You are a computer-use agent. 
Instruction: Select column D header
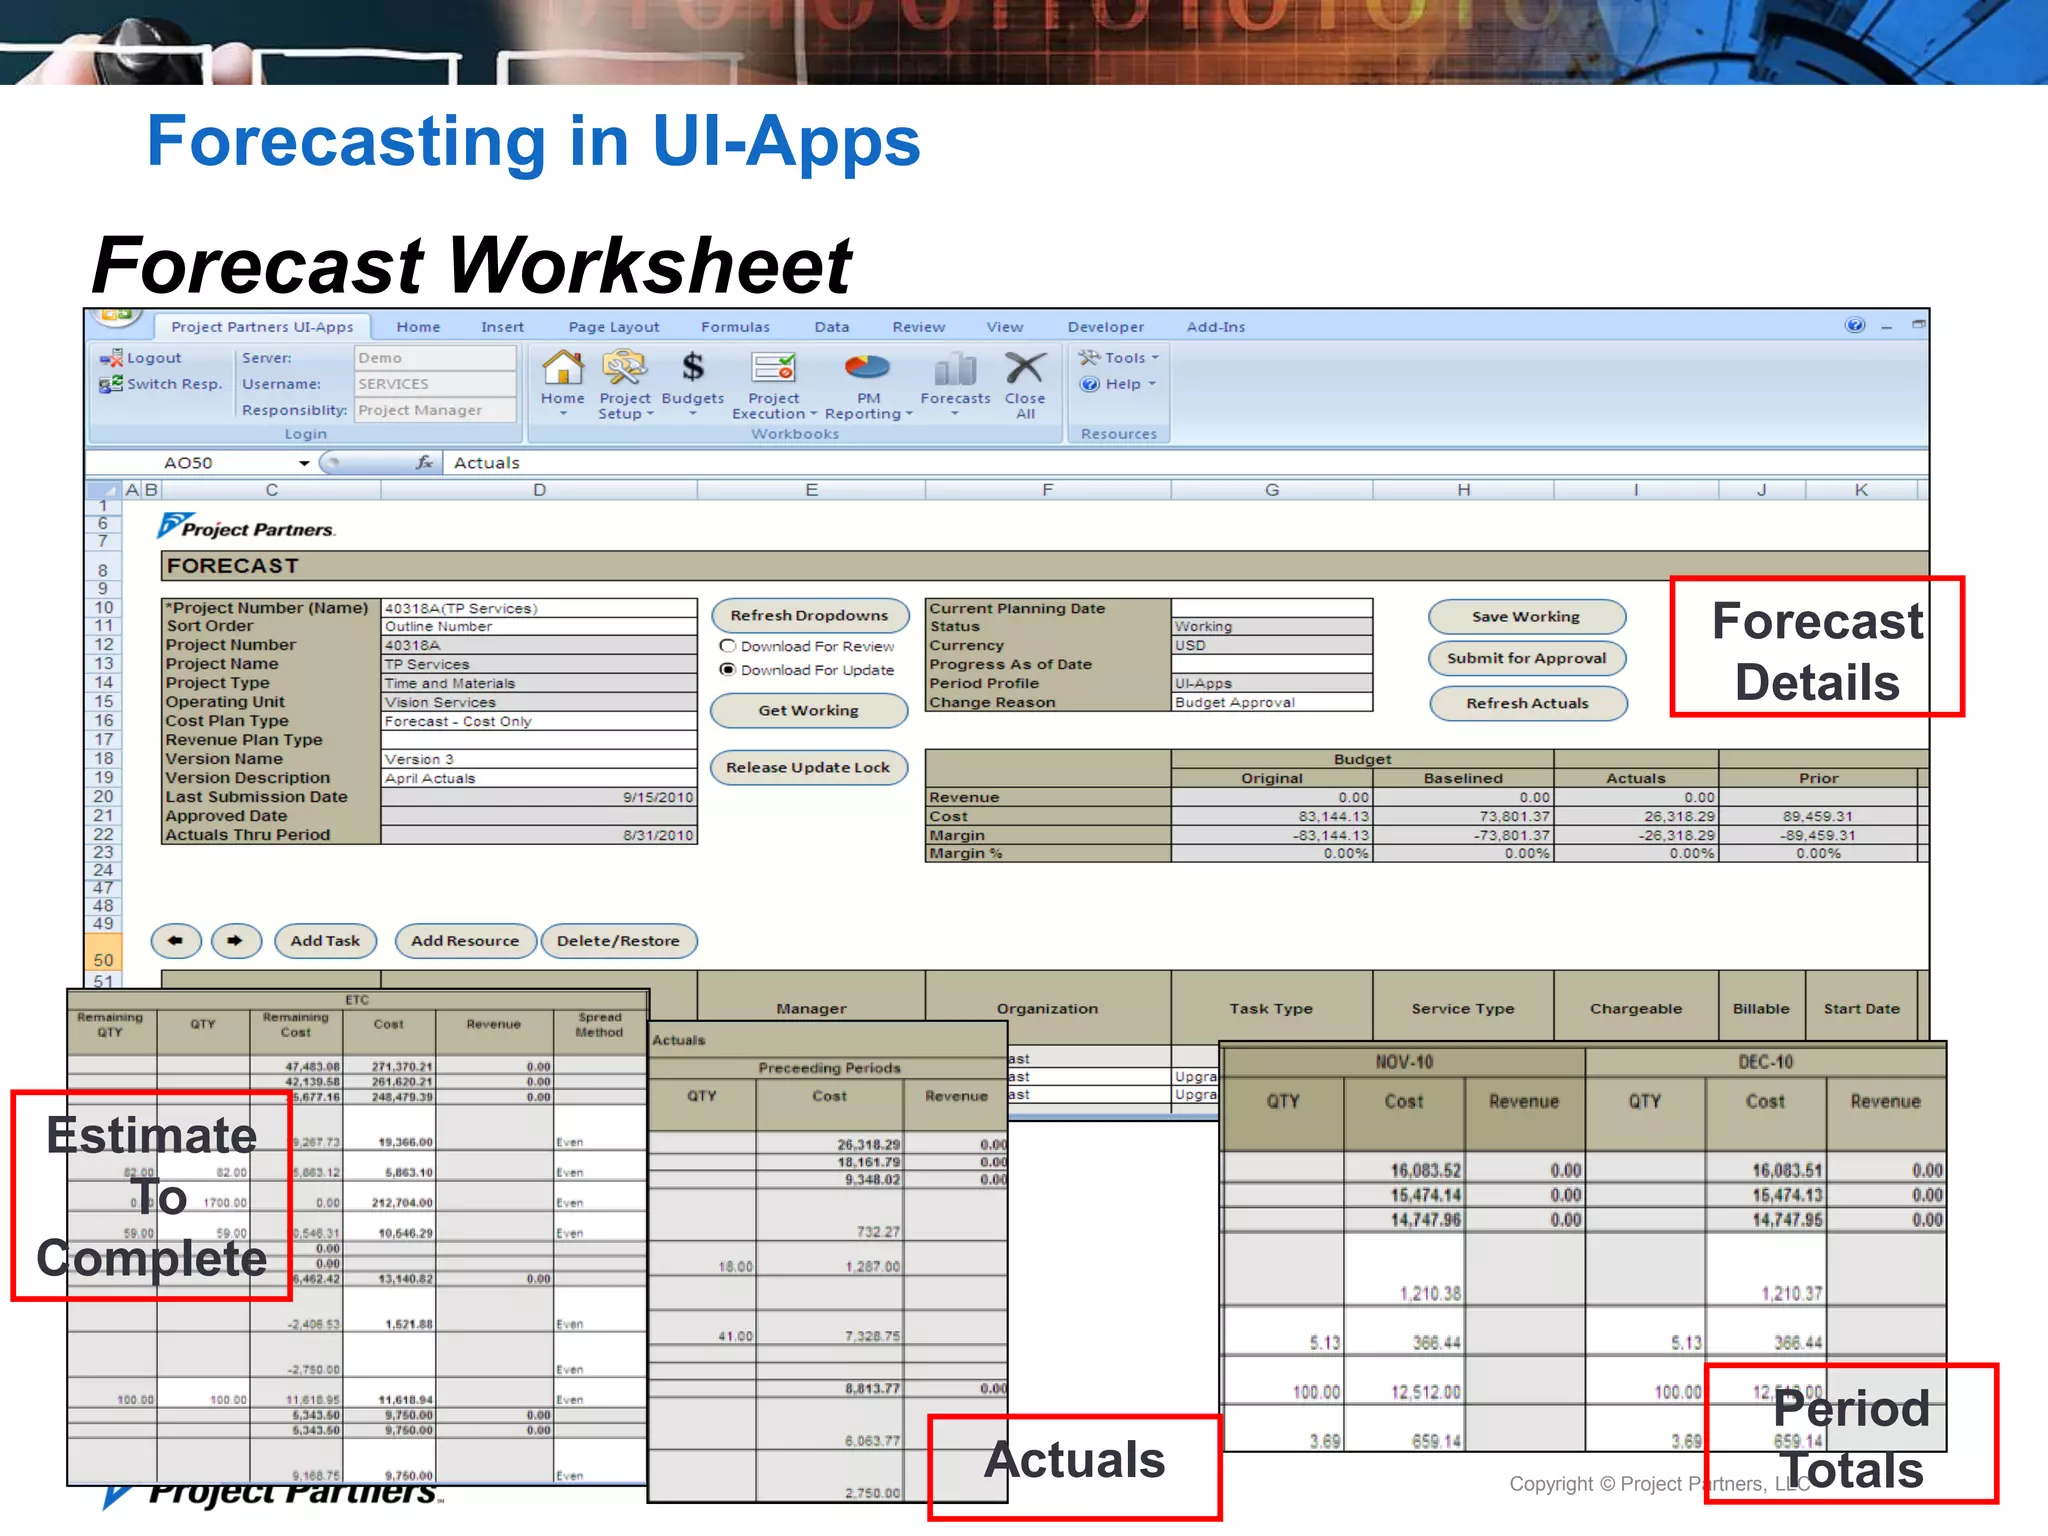pos(539,490)
